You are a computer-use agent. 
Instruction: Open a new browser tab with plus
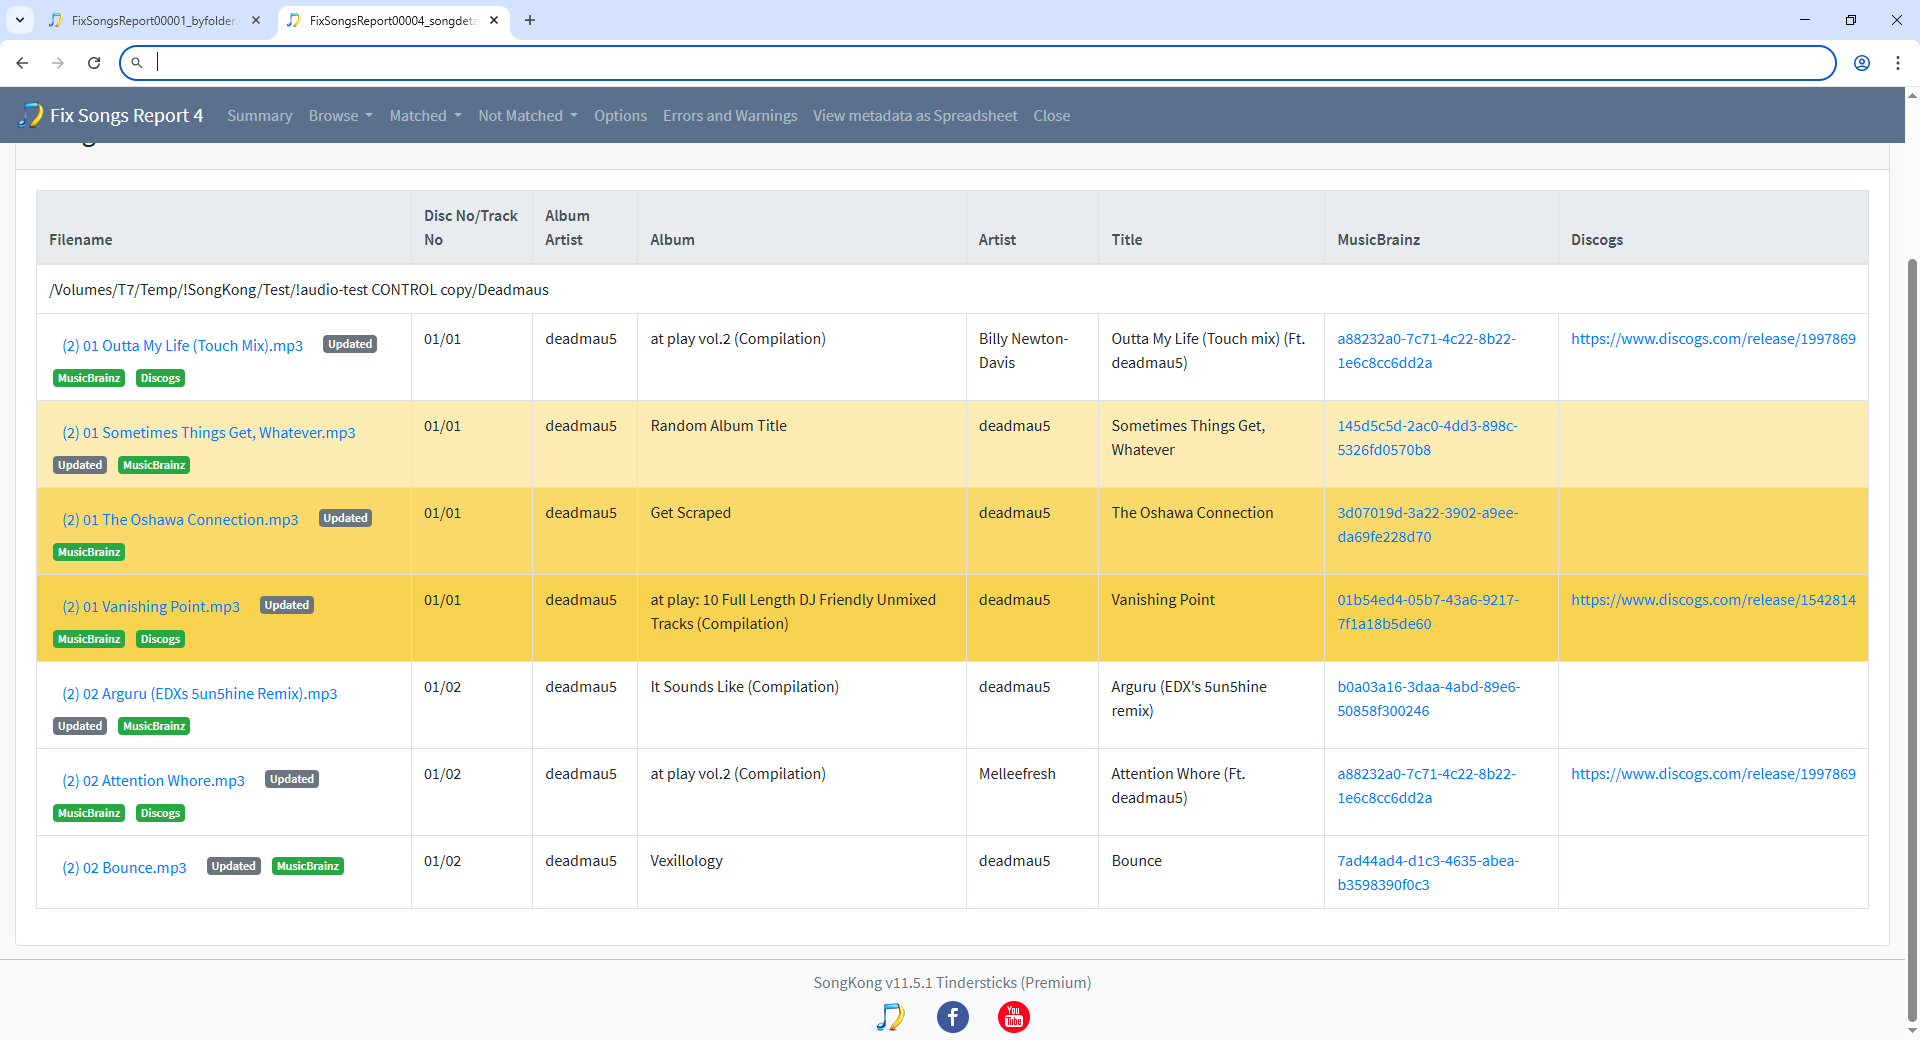pyautogui.click(x=530, y=20)
